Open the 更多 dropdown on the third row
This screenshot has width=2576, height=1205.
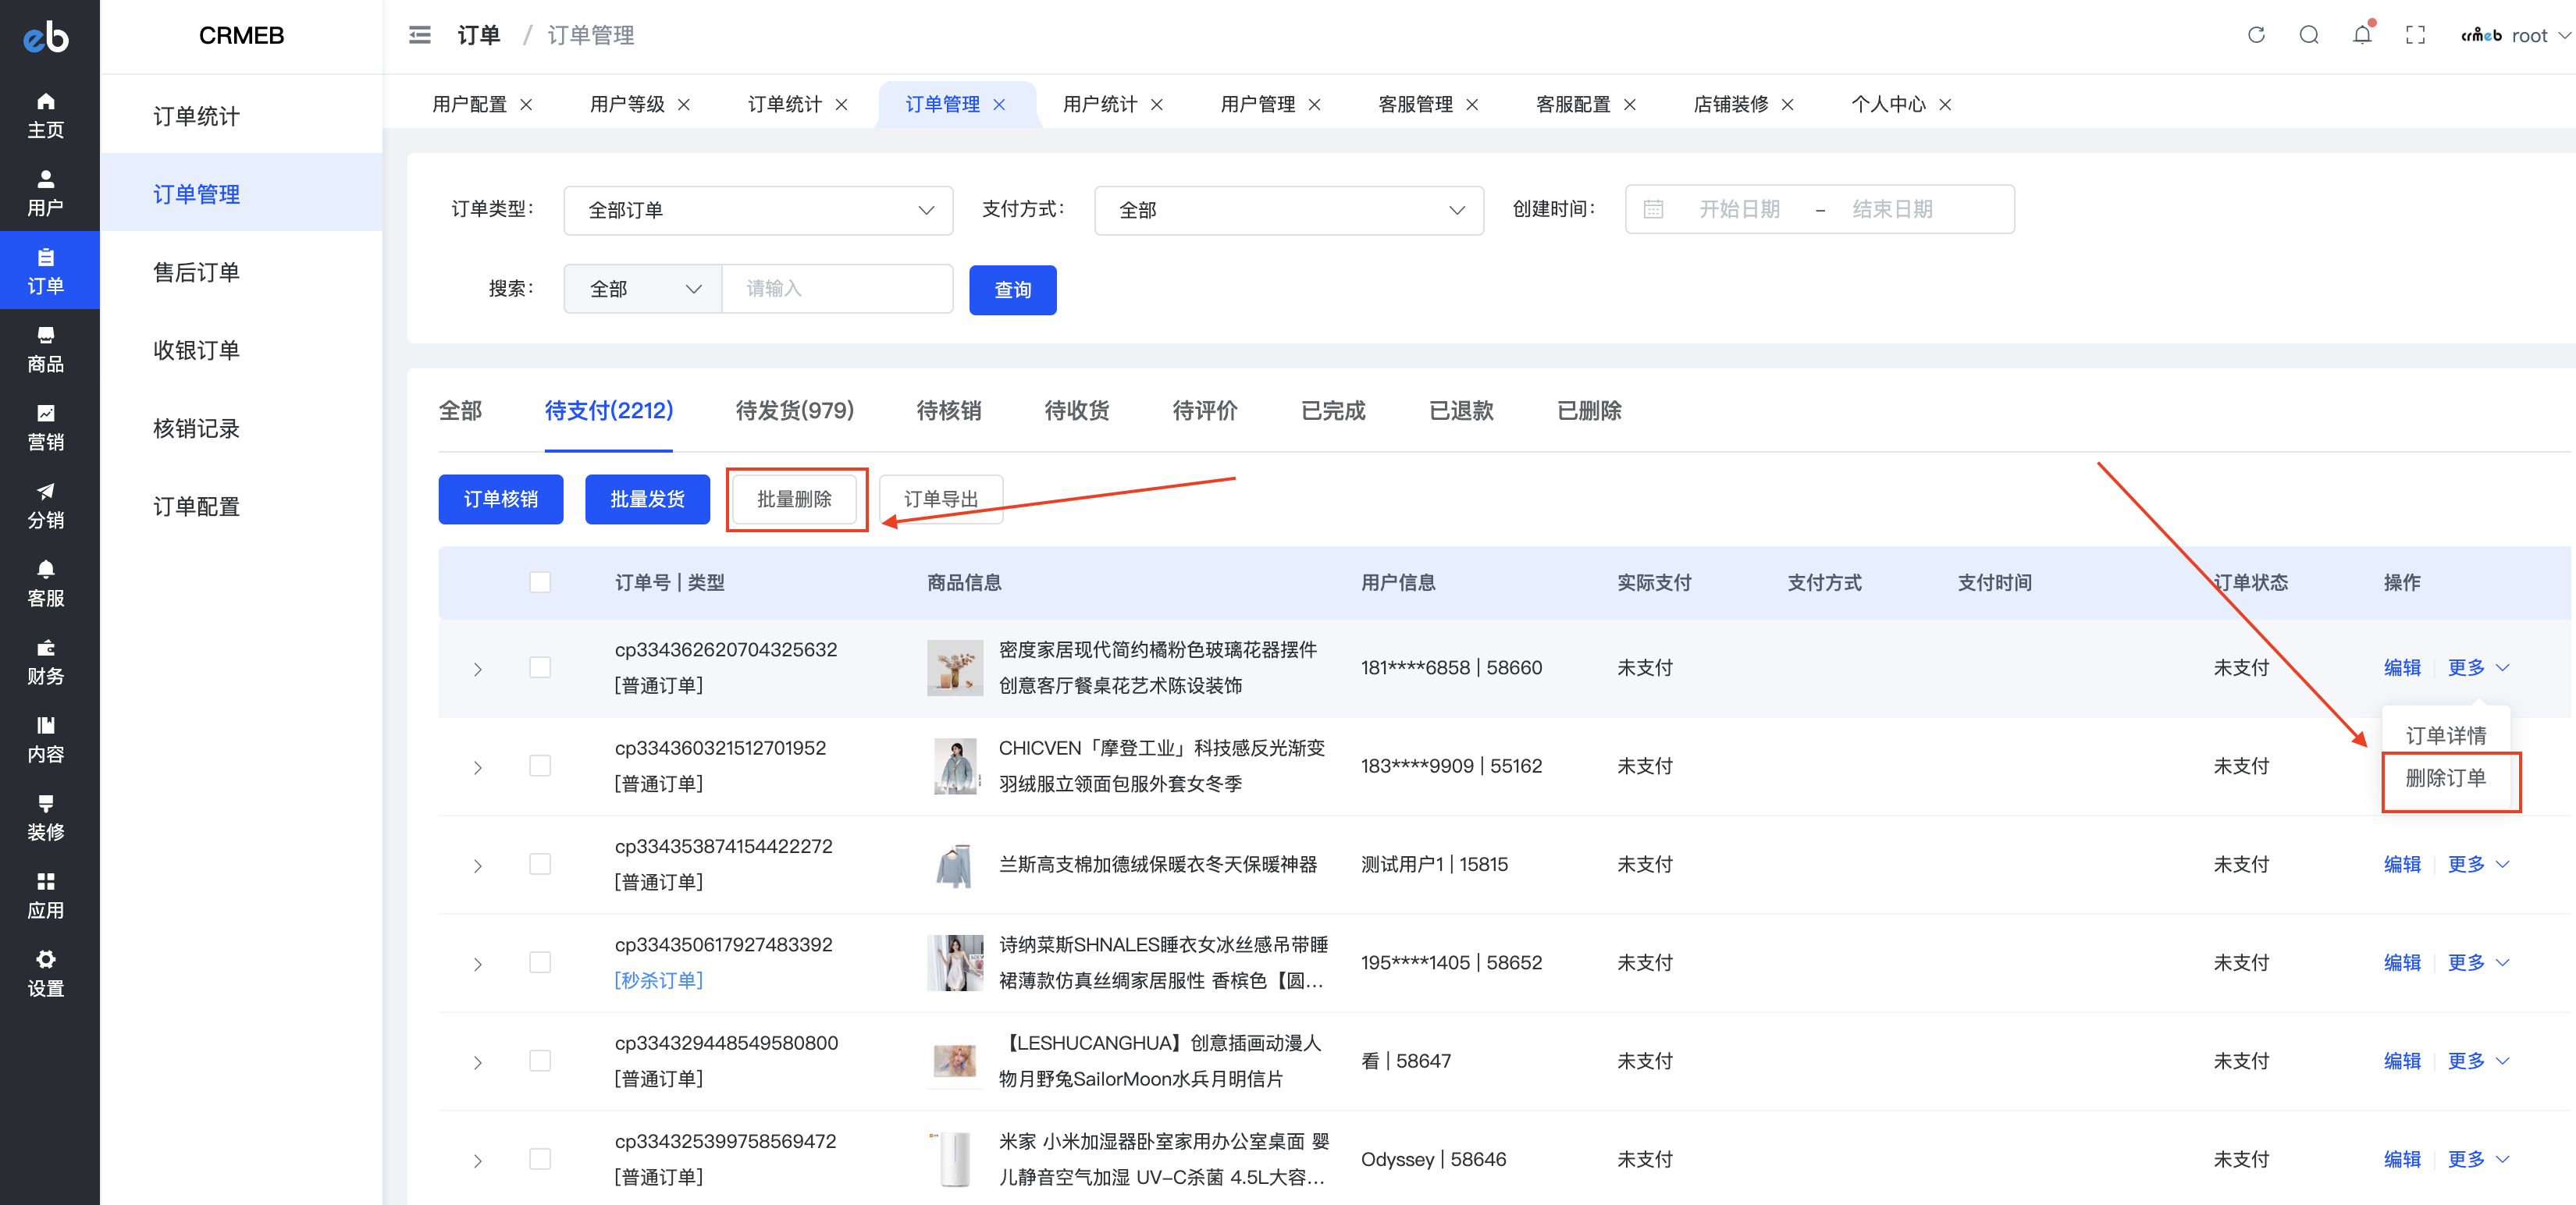coord(2466,864)
